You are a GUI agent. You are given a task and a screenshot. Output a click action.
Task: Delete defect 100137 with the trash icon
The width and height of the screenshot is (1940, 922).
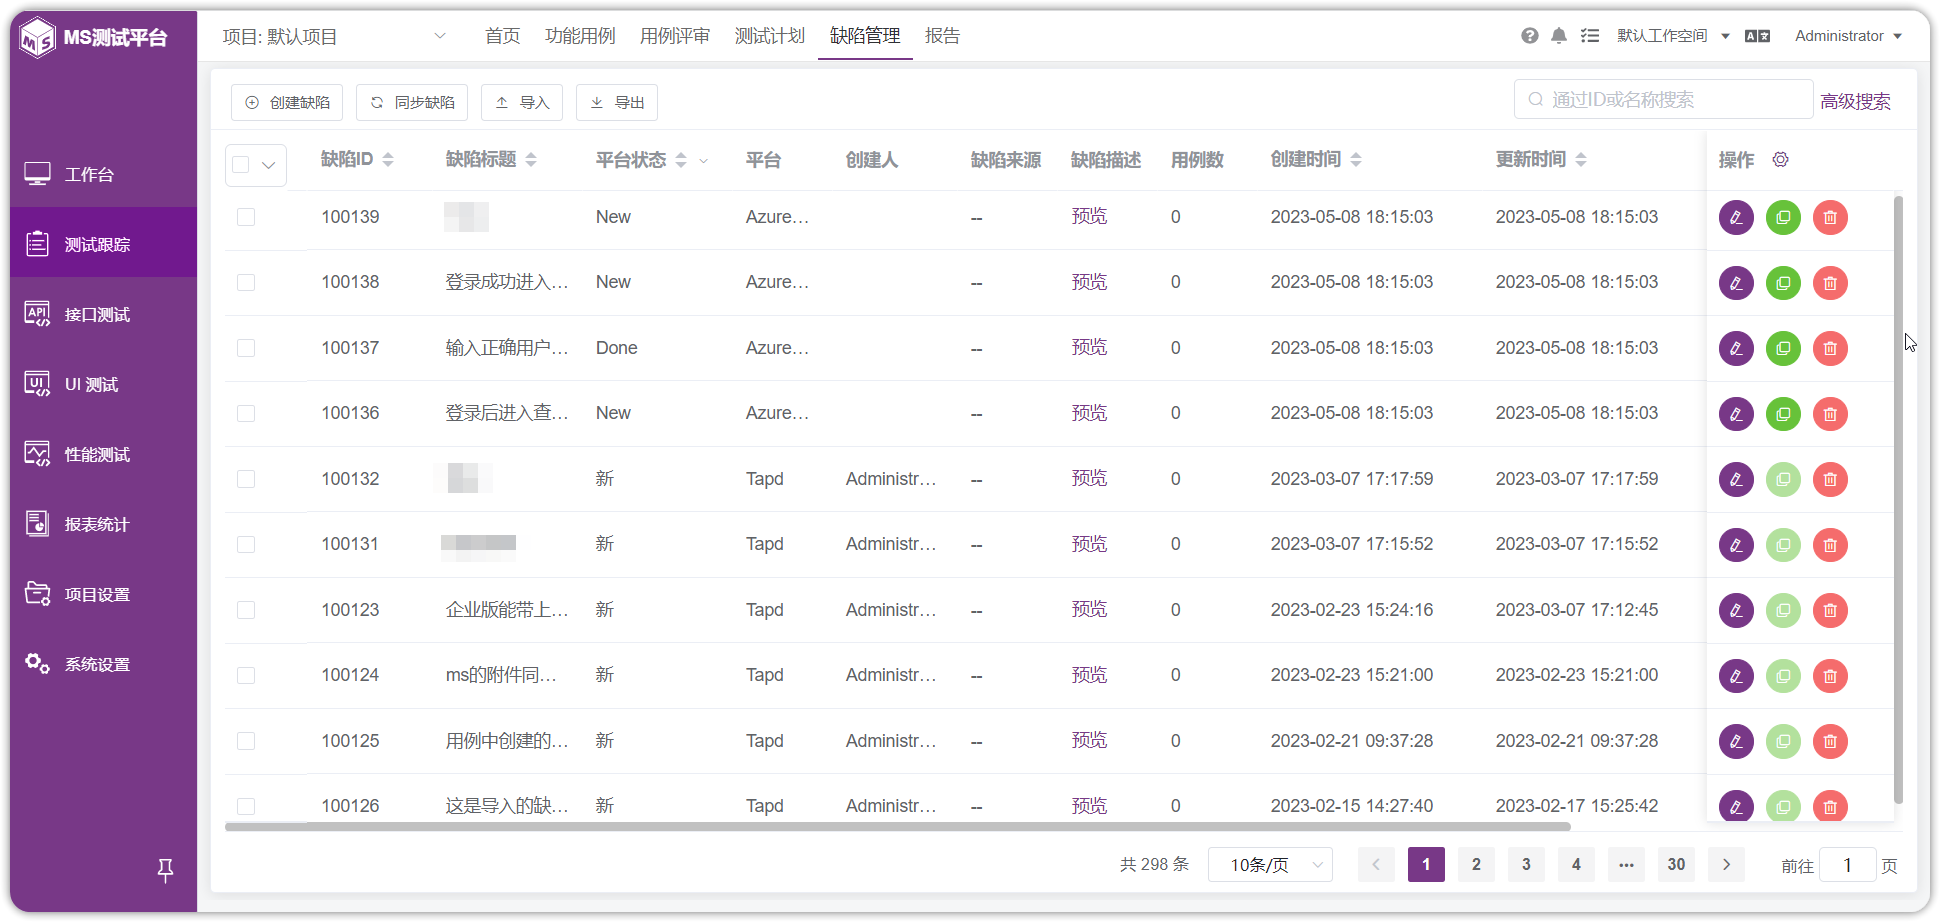point(1830,348)
